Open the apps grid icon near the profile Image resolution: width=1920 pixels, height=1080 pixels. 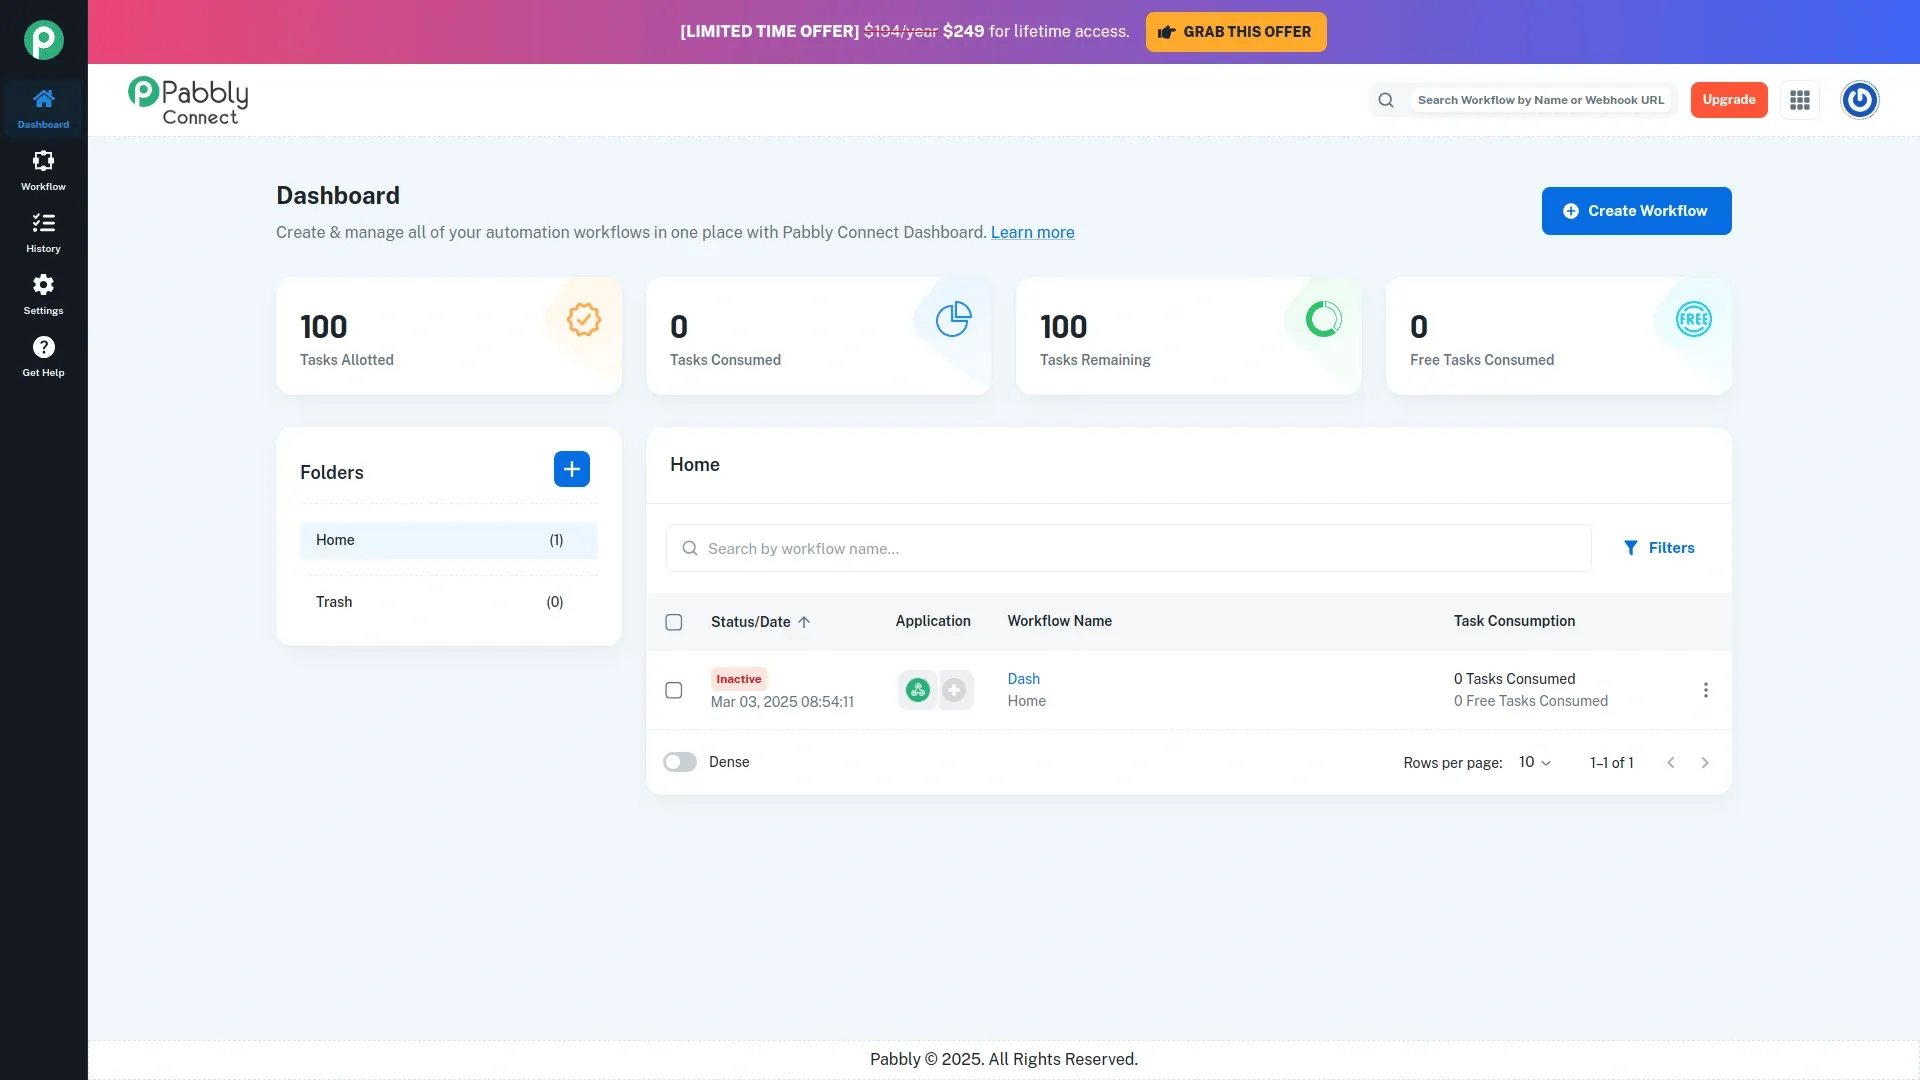[1800, 99]
